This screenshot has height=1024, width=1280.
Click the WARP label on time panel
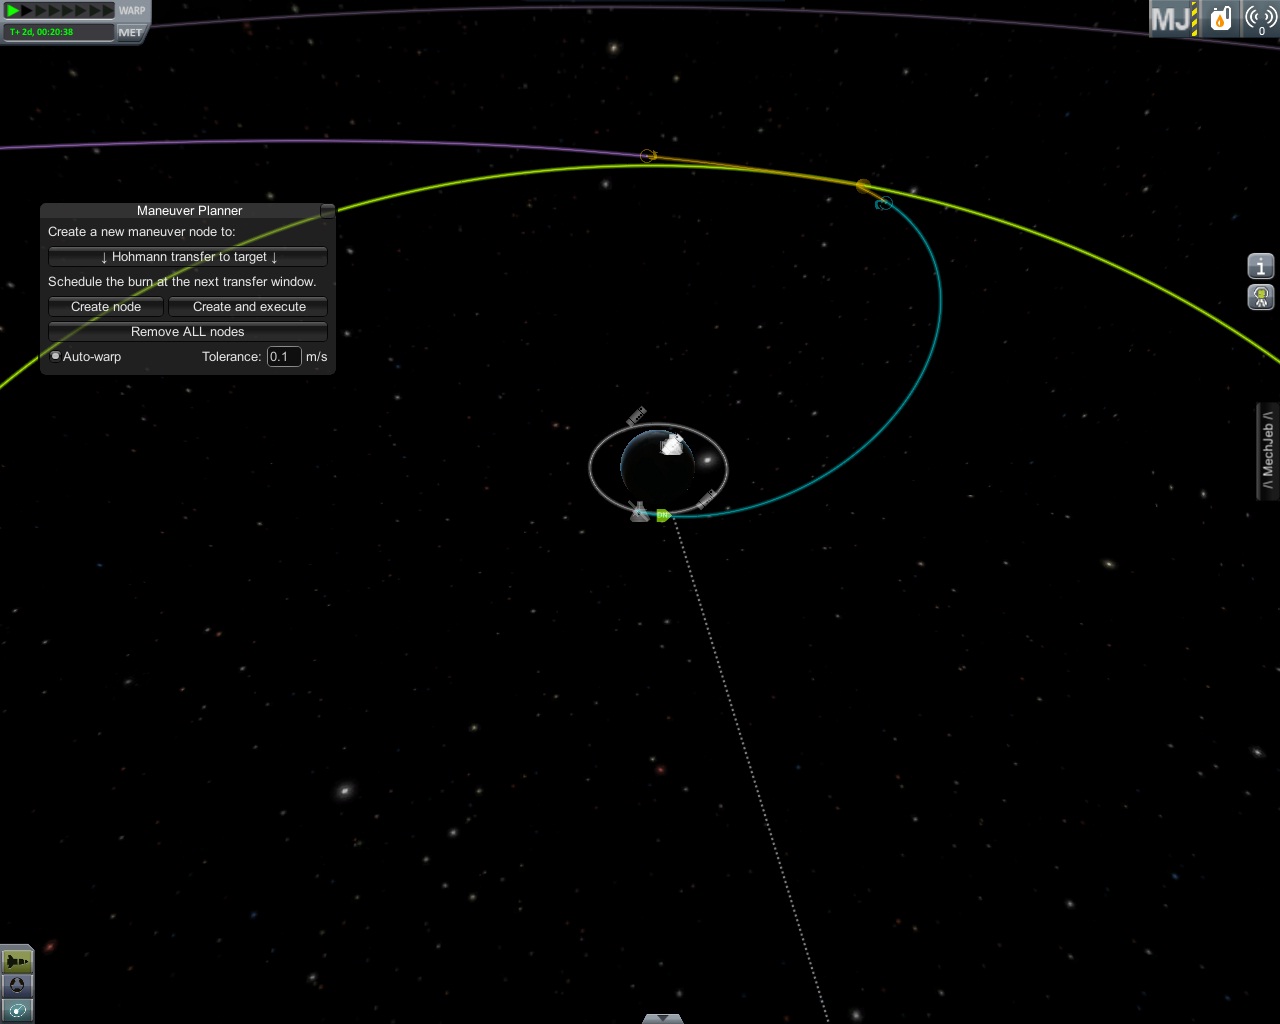coord(132,11)
